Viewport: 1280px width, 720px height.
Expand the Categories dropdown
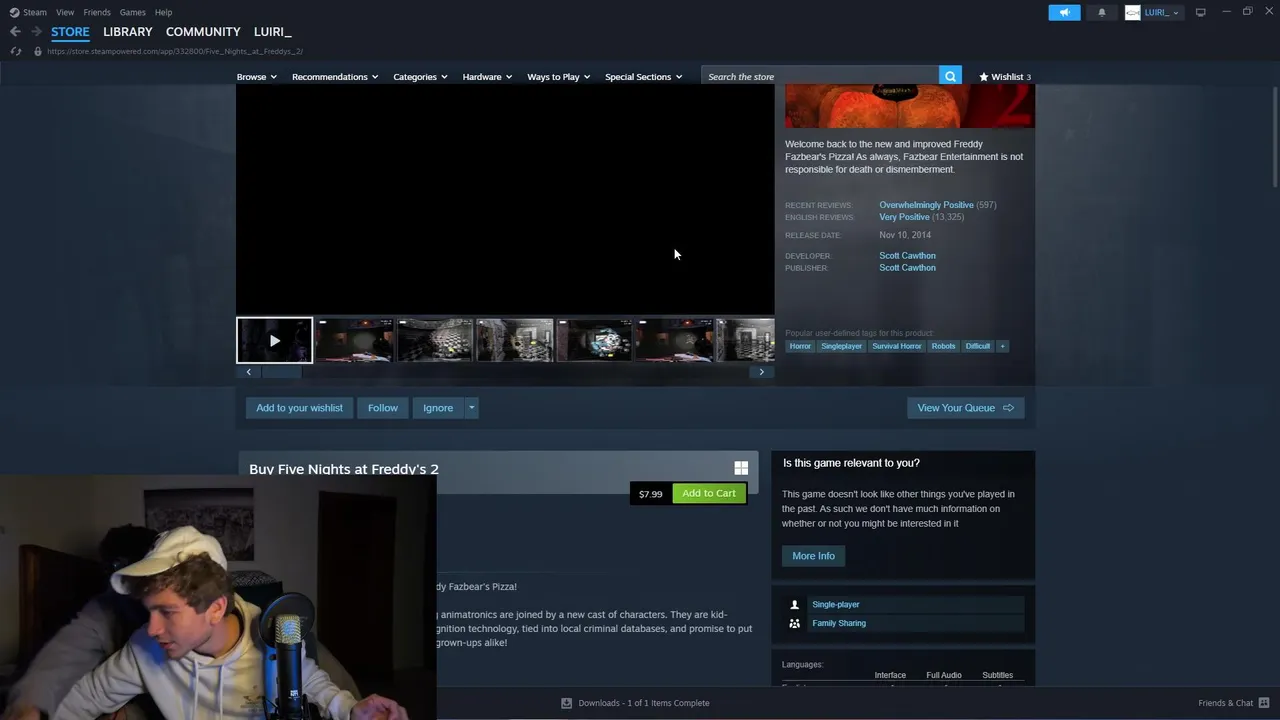click(x=420, y=77)
